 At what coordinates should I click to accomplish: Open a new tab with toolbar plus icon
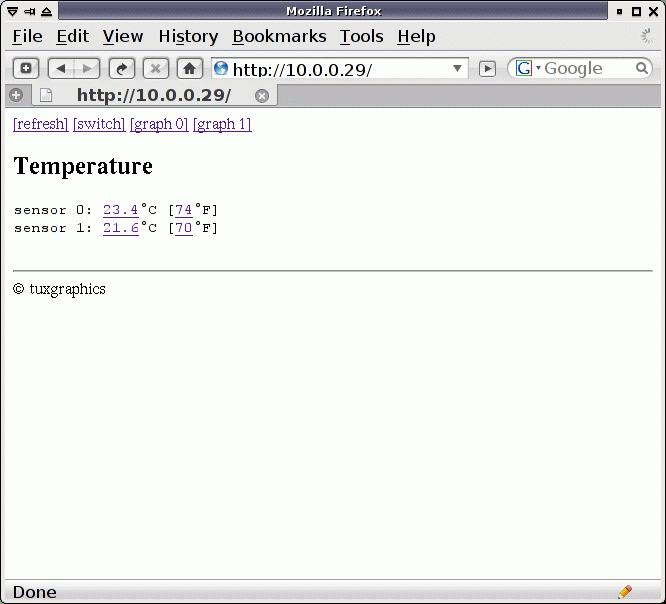click(x=26, y=68)
